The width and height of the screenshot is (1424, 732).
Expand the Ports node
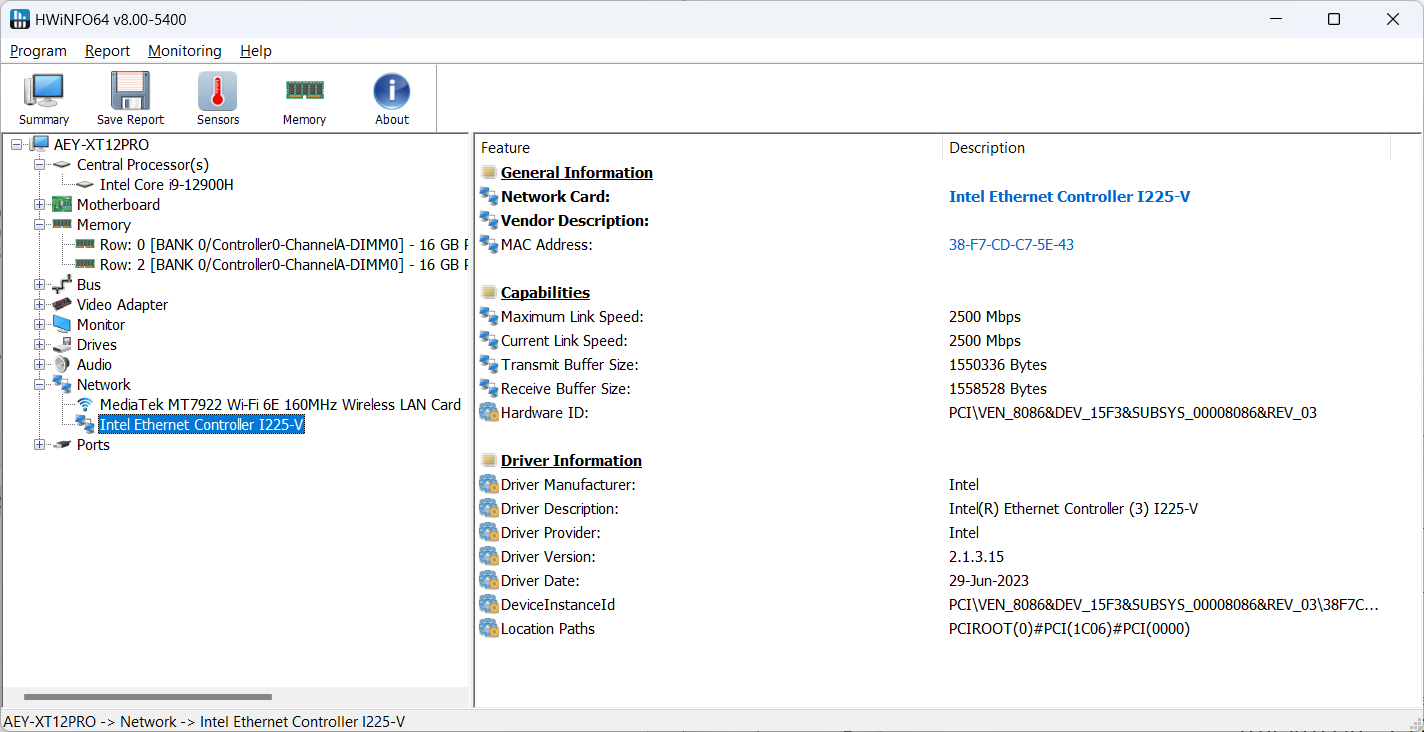(x=39, y=445)
